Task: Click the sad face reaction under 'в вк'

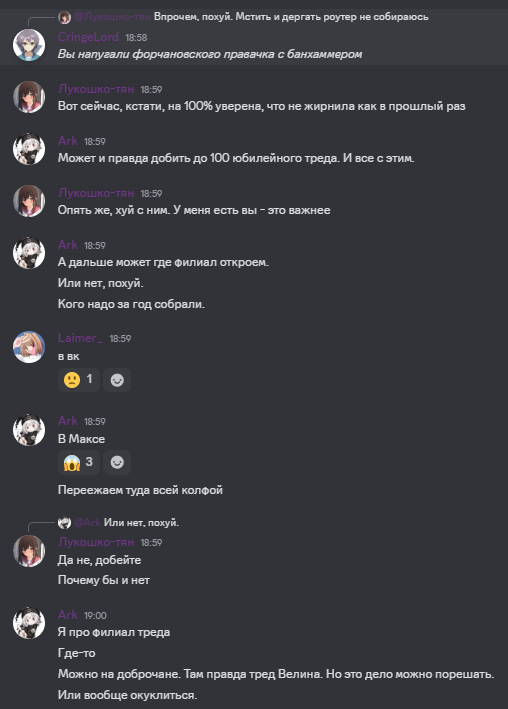Action: click(x=79, y=379)
